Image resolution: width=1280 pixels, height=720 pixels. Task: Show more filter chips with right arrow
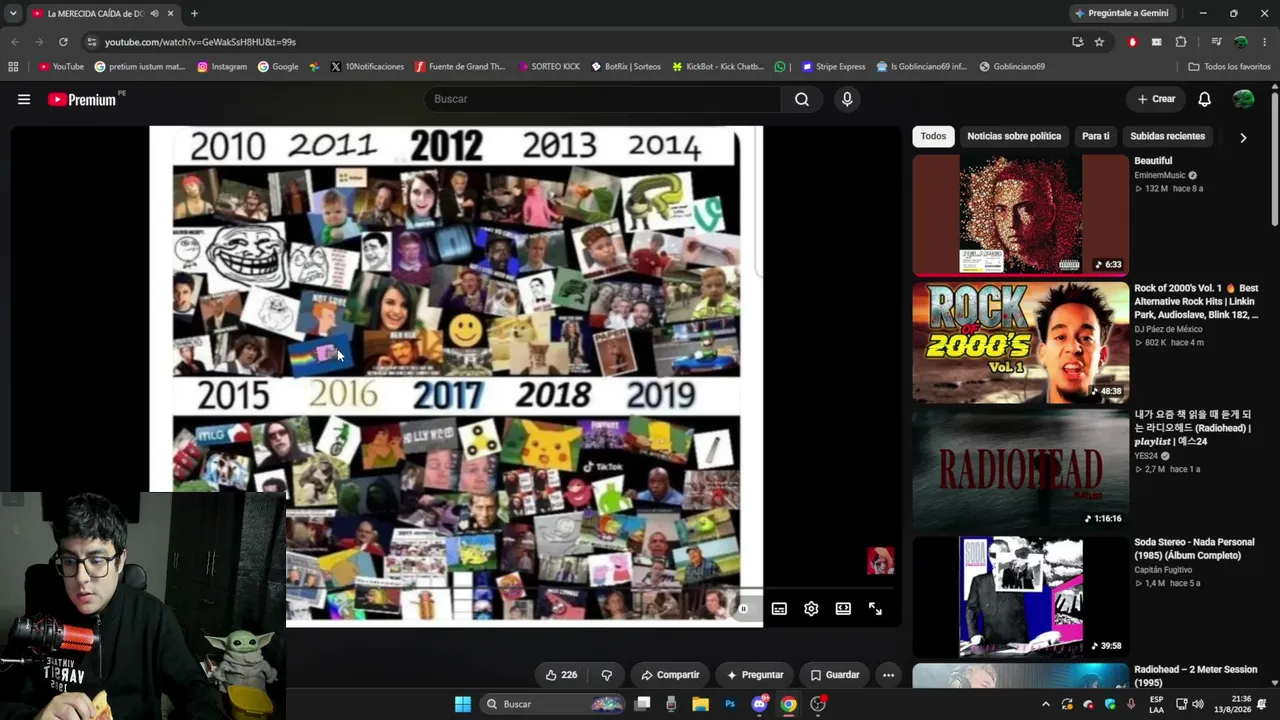(1243, 137)
